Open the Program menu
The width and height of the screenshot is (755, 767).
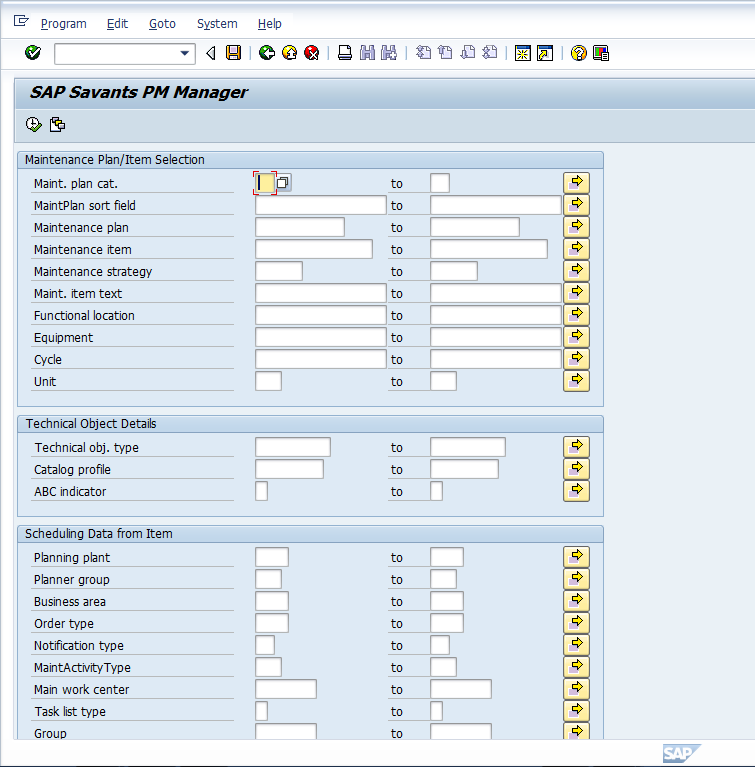click(64, 23)
